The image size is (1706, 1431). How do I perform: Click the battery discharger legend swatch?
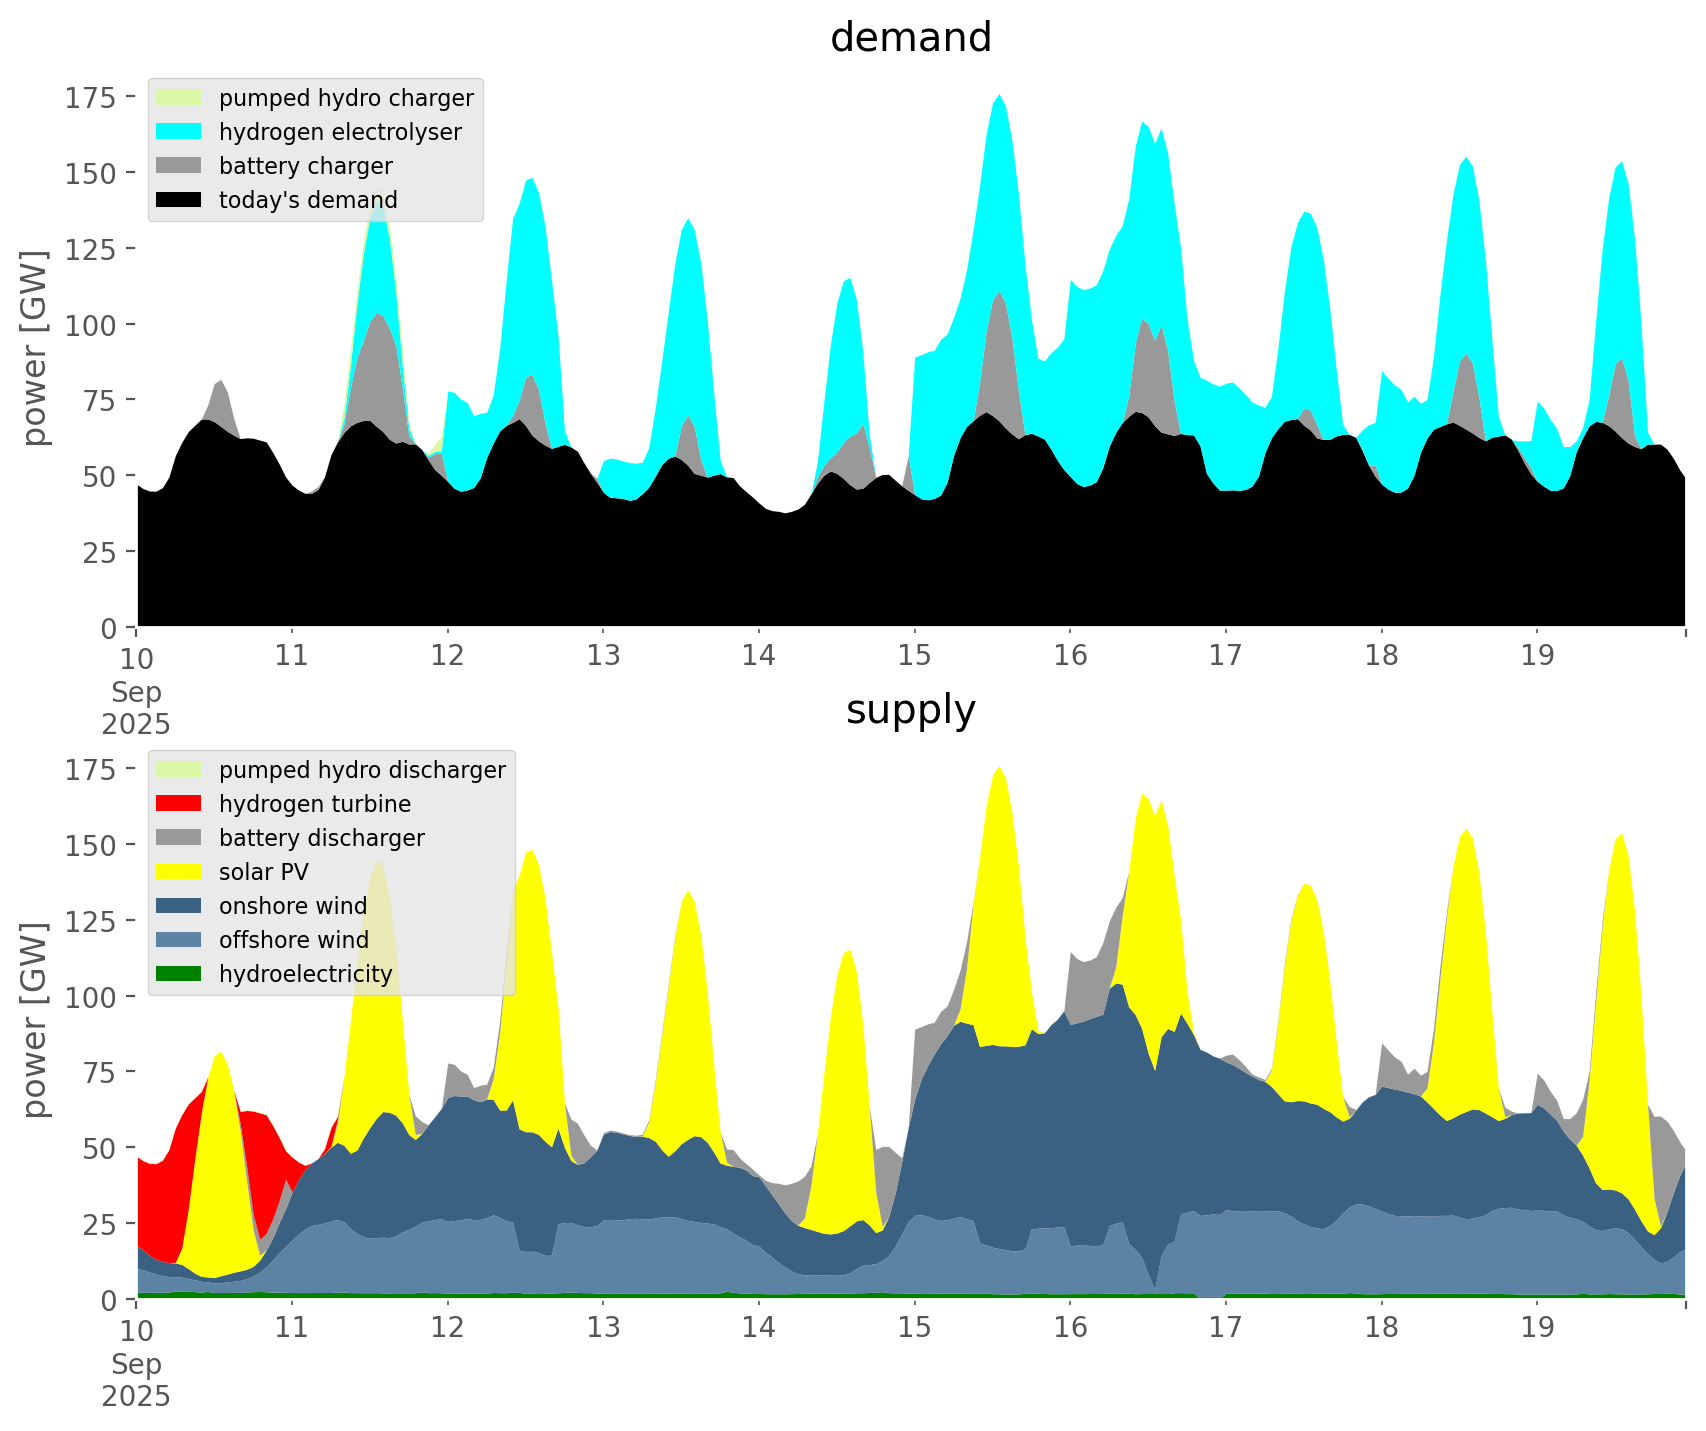[179, 838]
